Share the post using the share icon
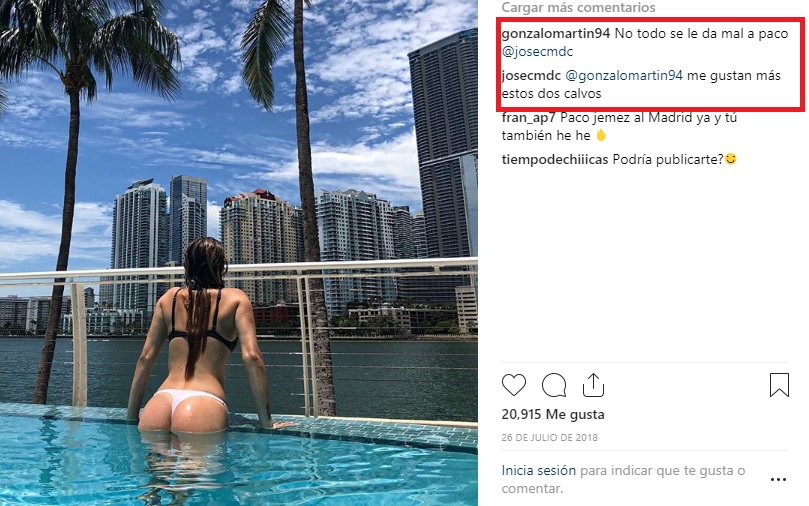This screenshot has height=506, width=809. (593, 385)
